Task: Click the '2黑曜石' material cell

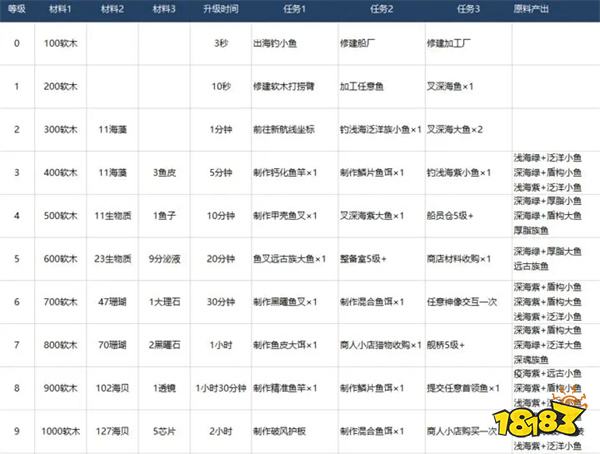Action: tap(164, 345)
